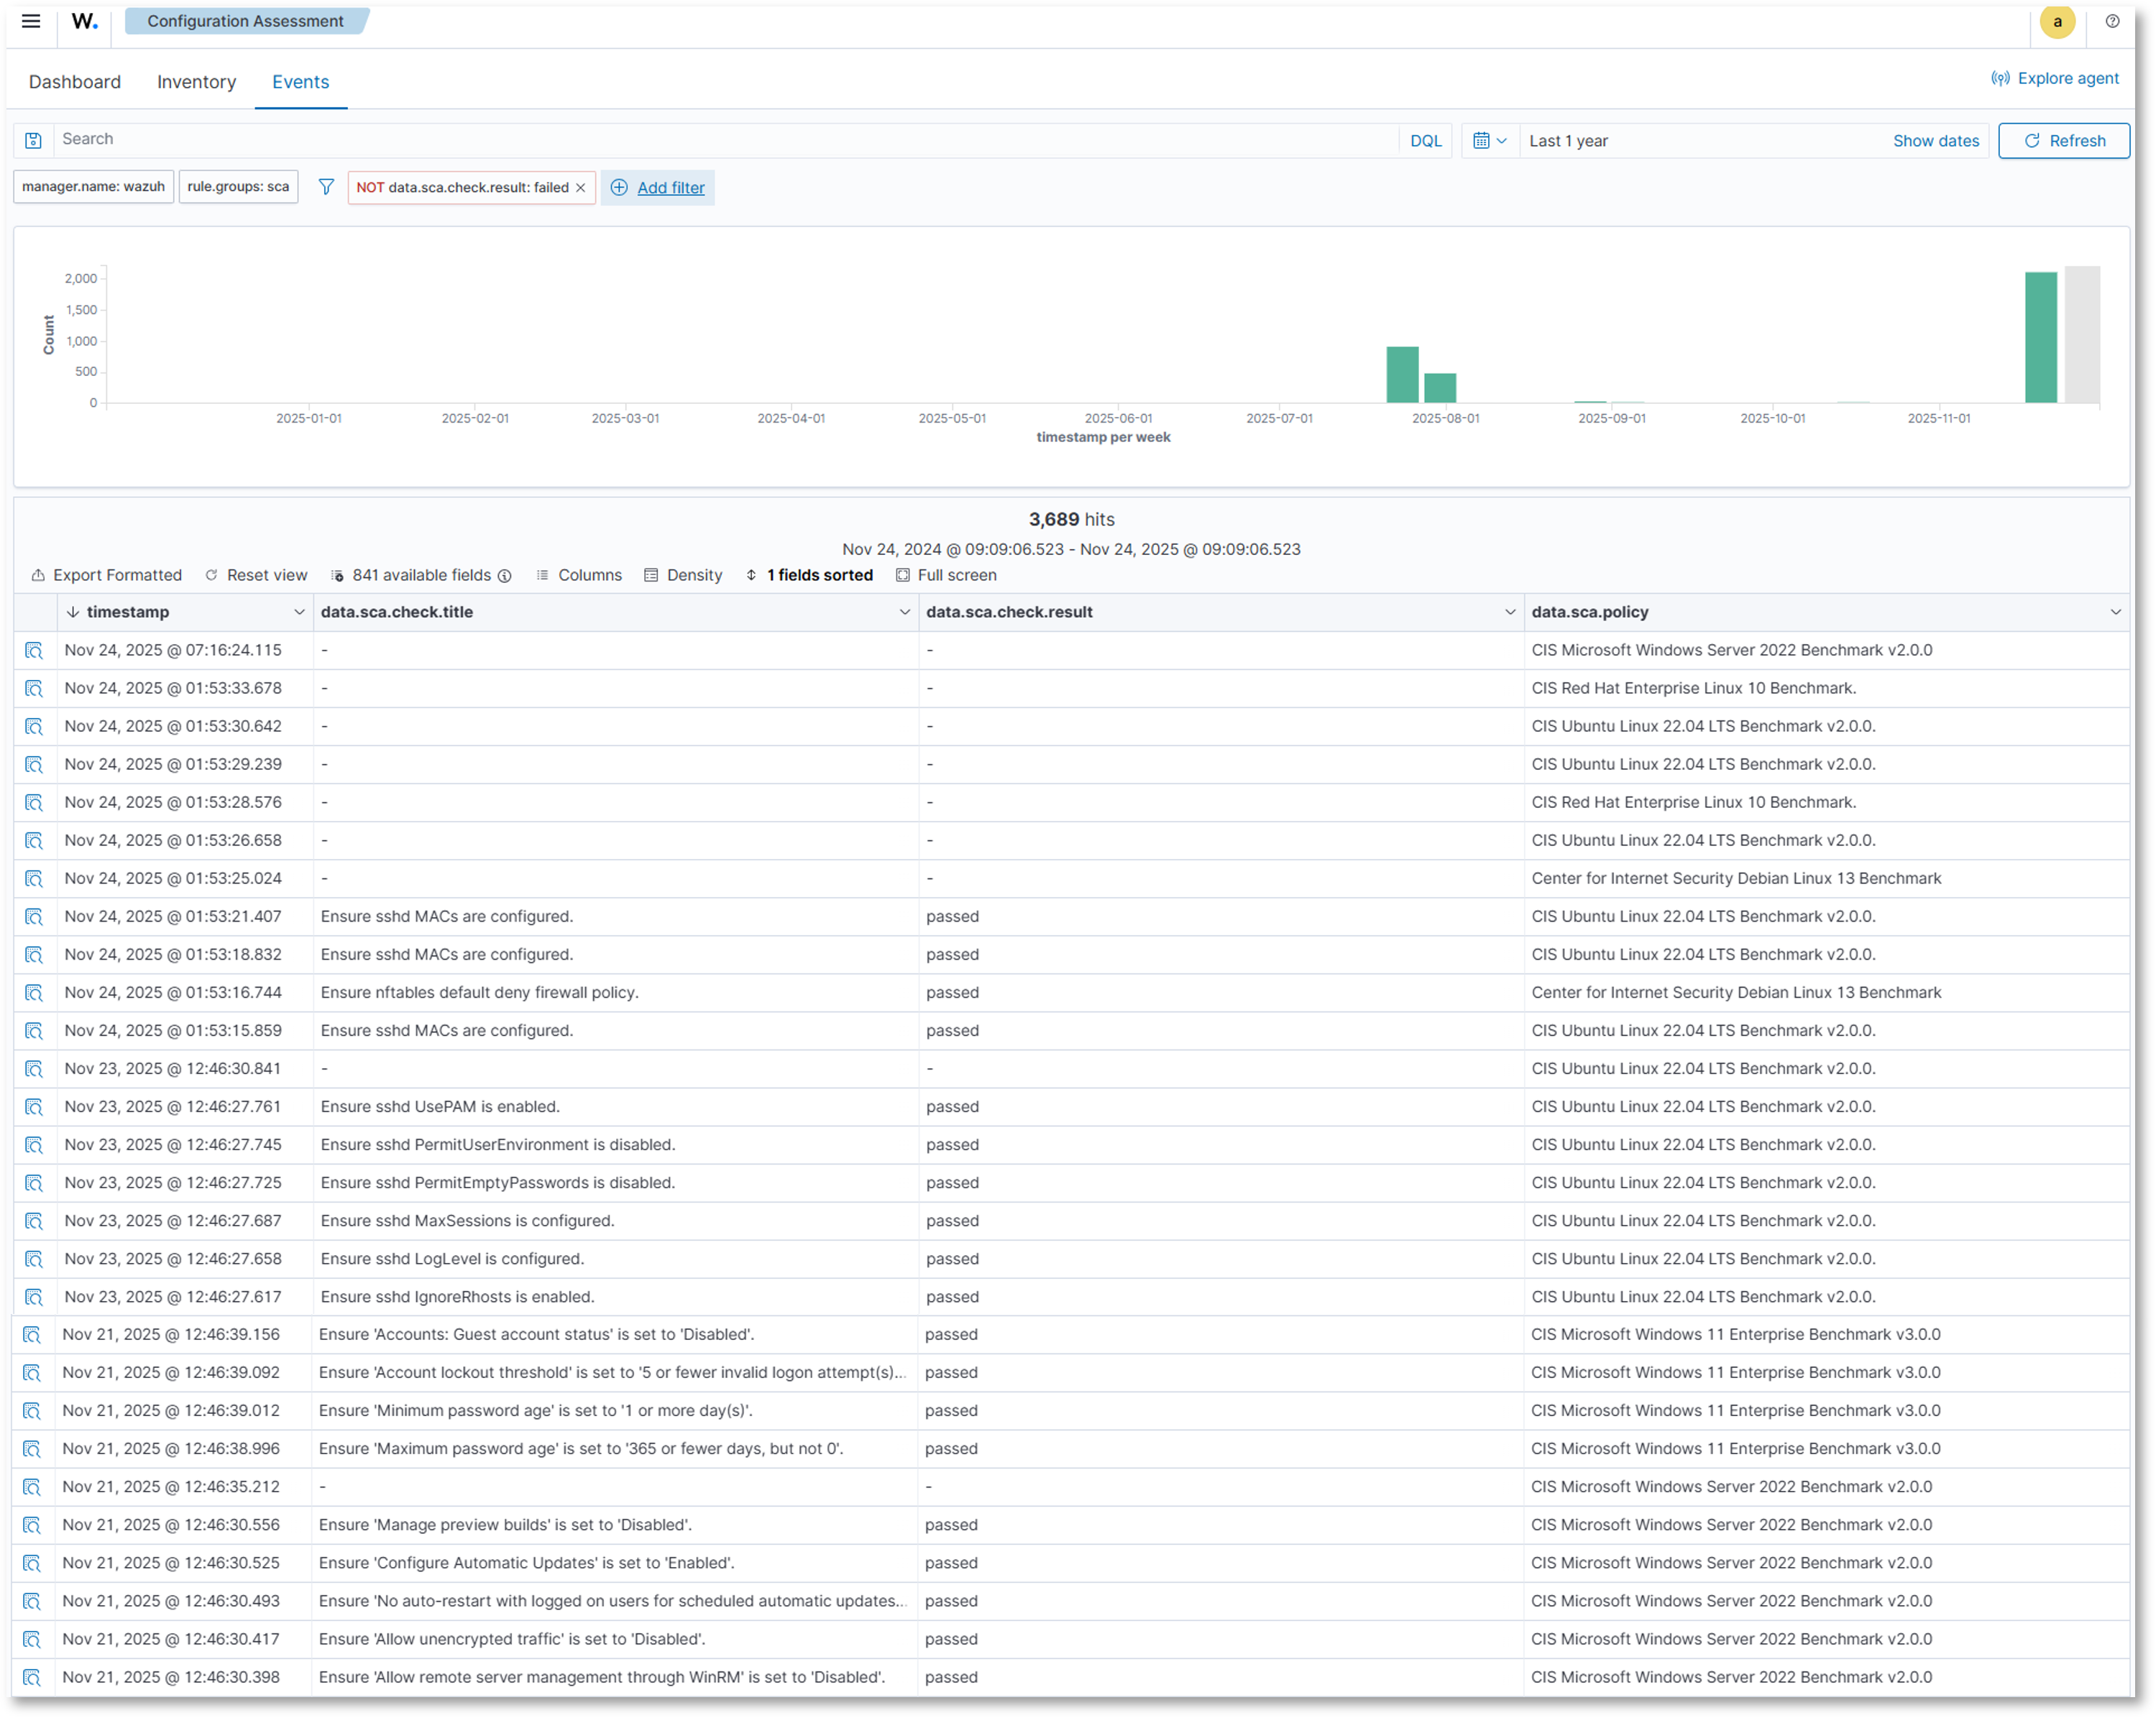Open help via the question mark icon
The width and height of the screenshot is (2156, 1718).
click(2112, 21)
